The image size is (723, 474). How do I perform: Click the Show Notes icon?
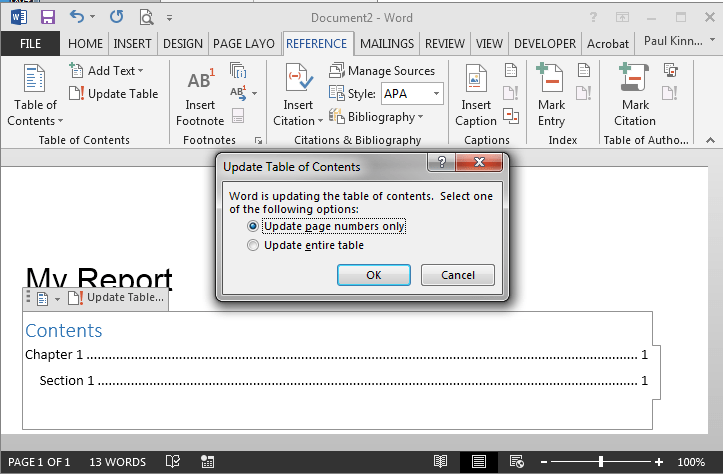click(238, 115)
